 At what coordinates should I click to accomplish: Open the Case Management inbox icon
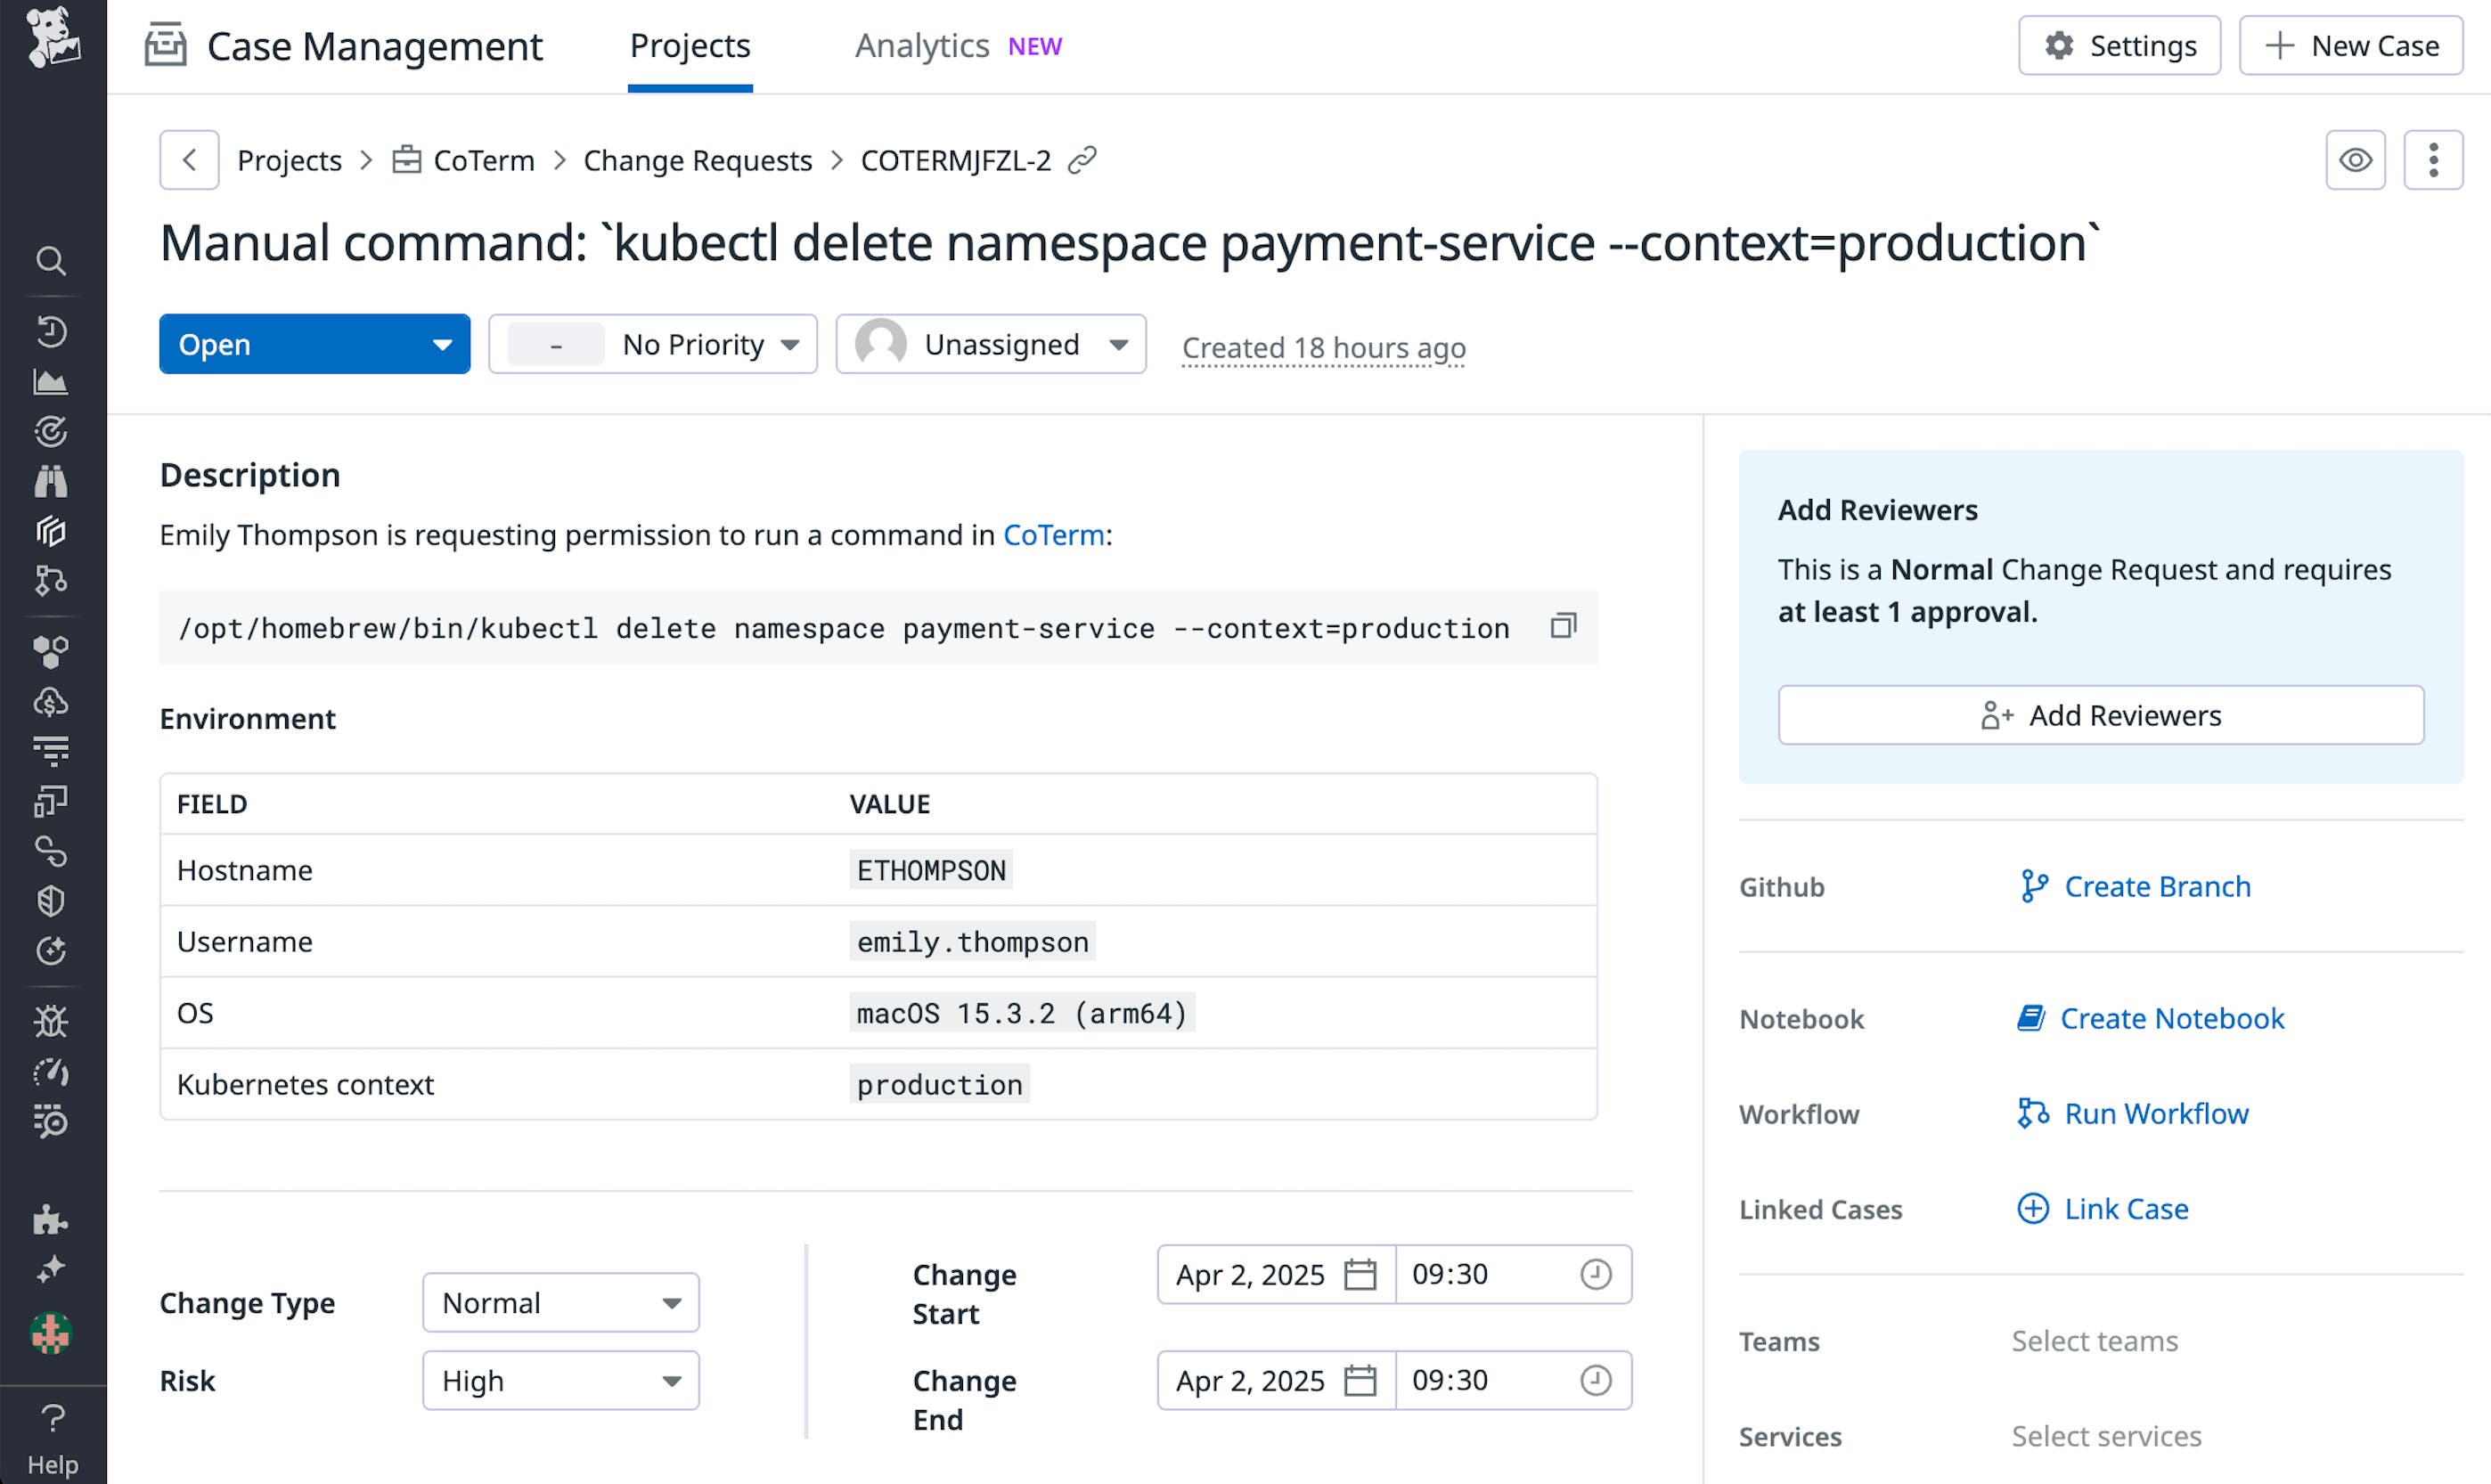point(165,45)
